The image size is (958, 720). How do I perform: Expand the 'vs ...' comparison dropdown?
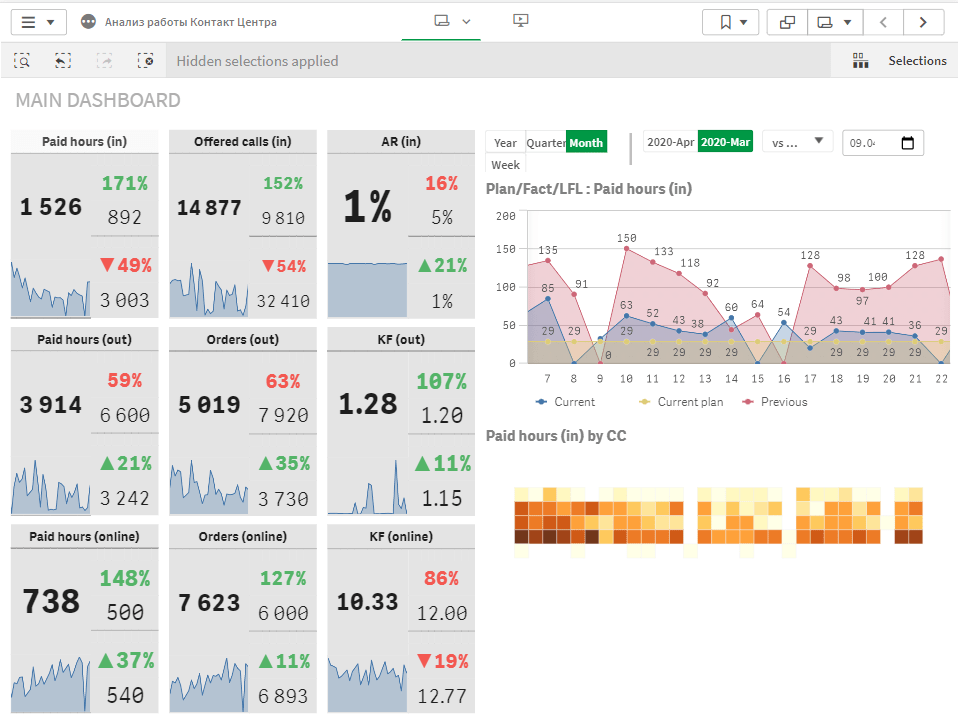pos(797,142)
